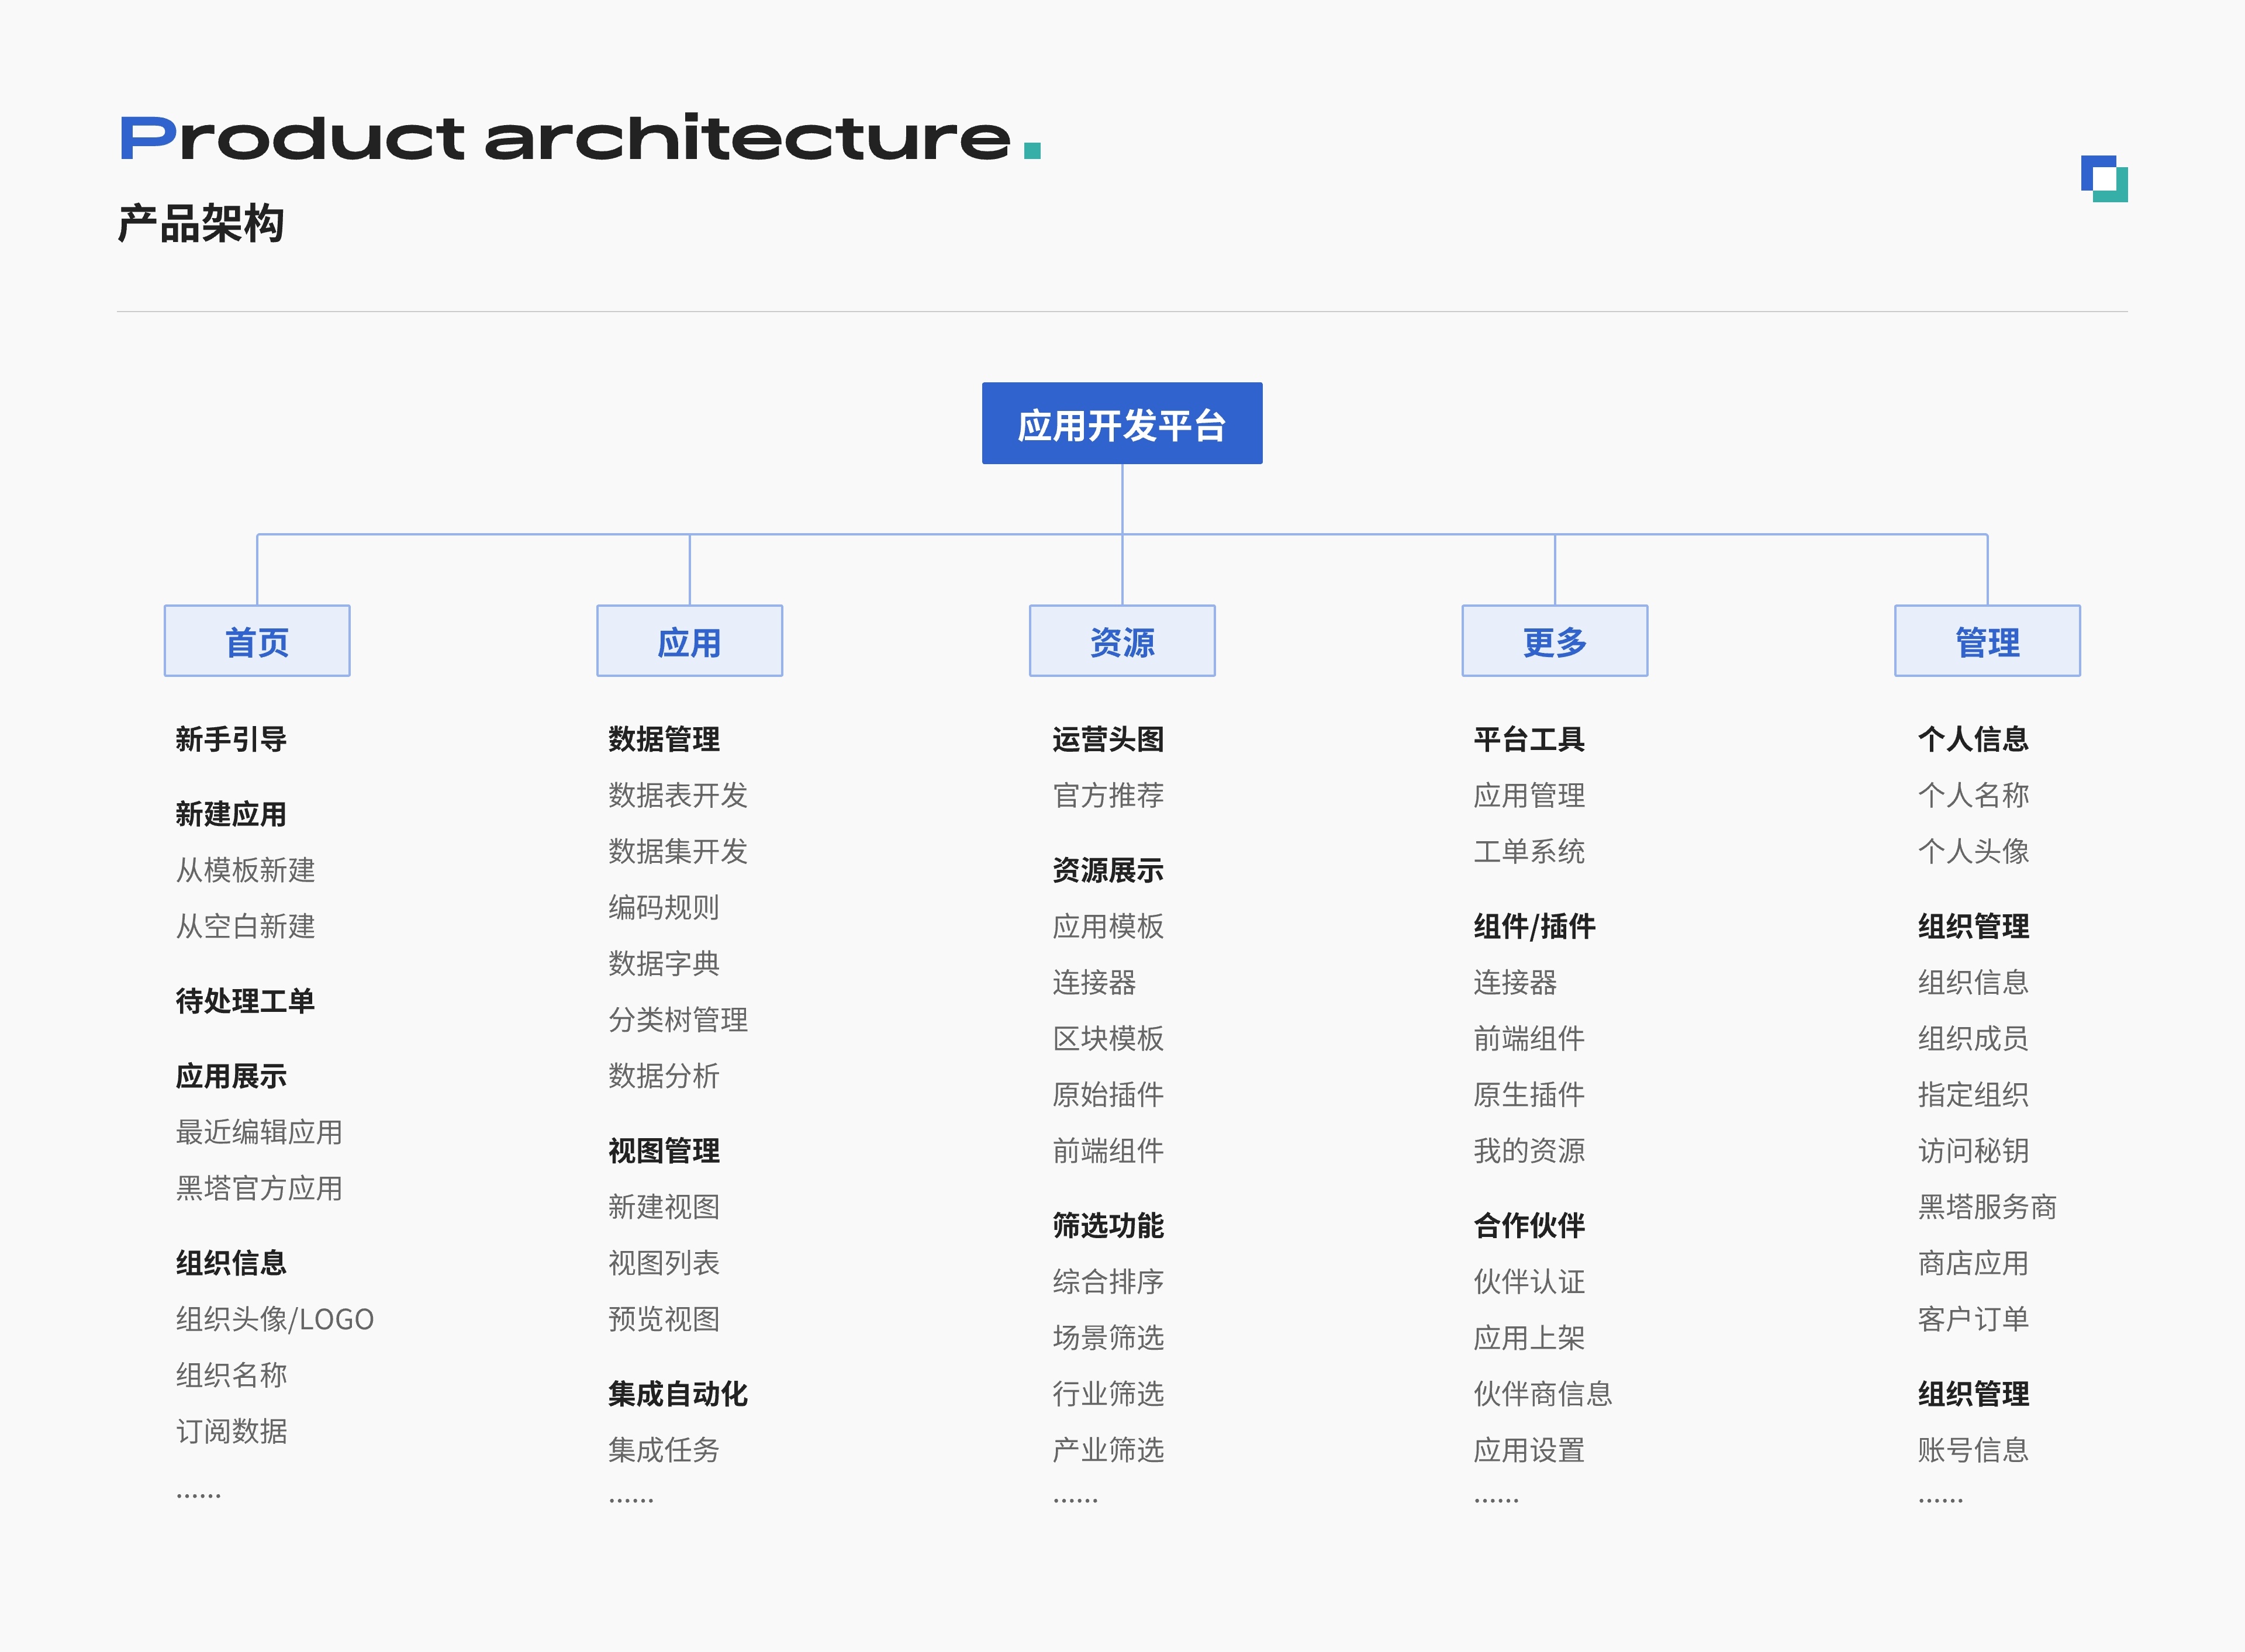This screenshot has width=2245, height=1652.
Task: Click the teal dot after the title
Action: click(1032, 151)
